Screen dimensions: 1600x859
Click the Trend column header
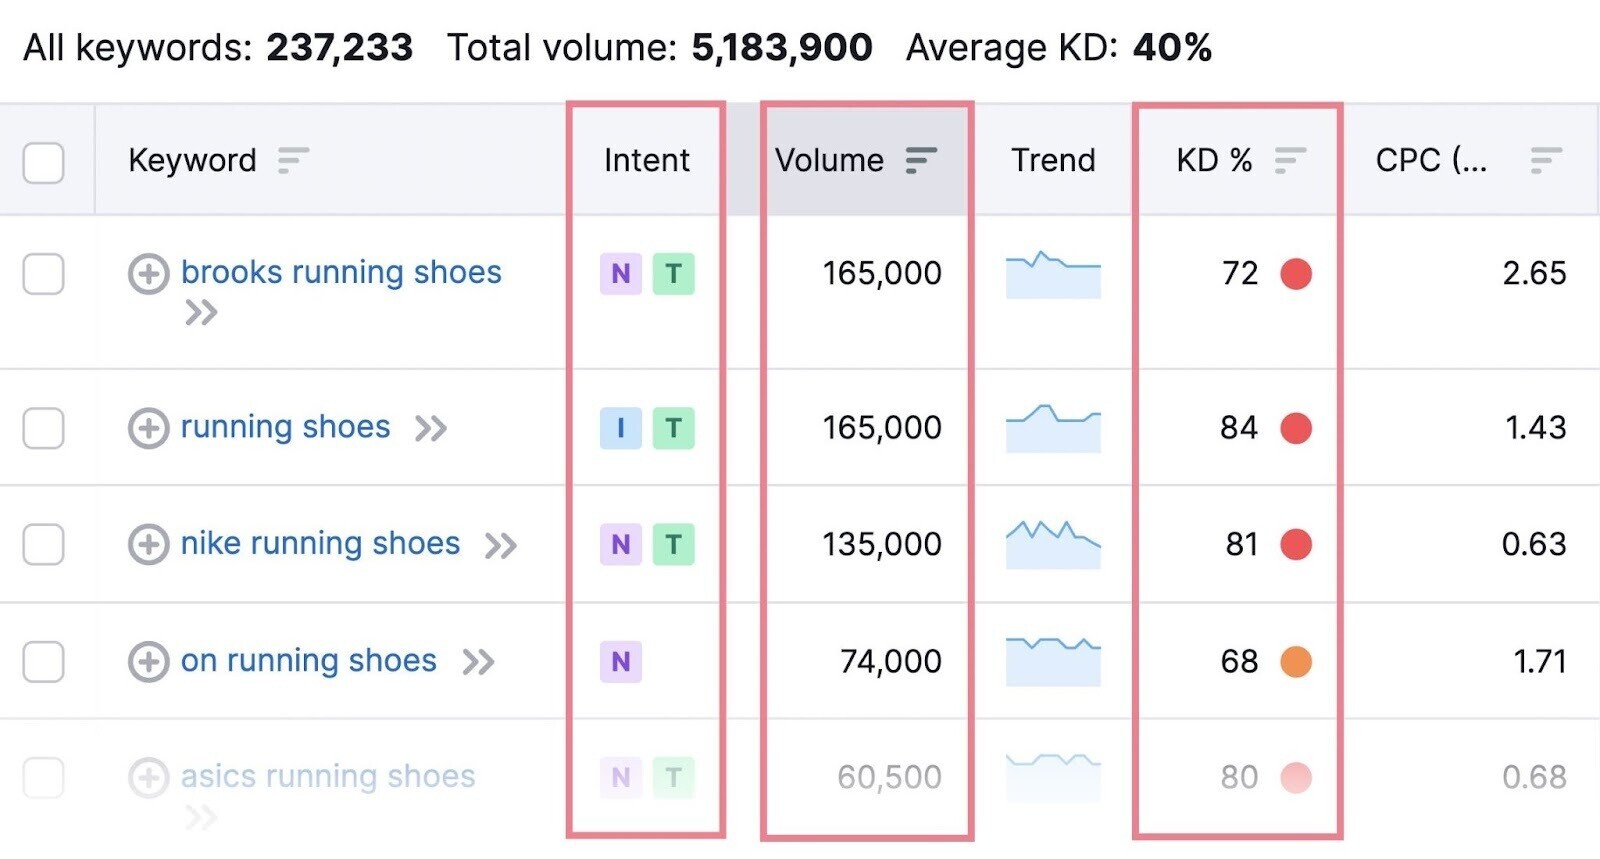(x=1053, y=160)
